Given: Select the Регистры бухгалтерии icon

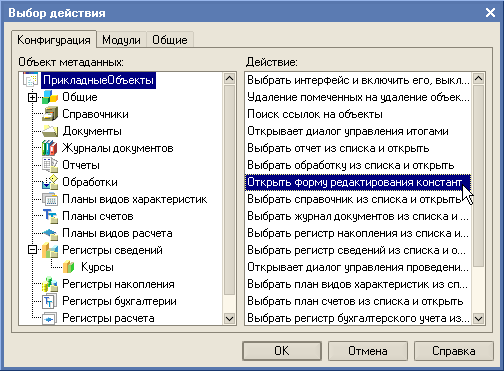Looking at the screenshot, I should click(x=50, y=301).
